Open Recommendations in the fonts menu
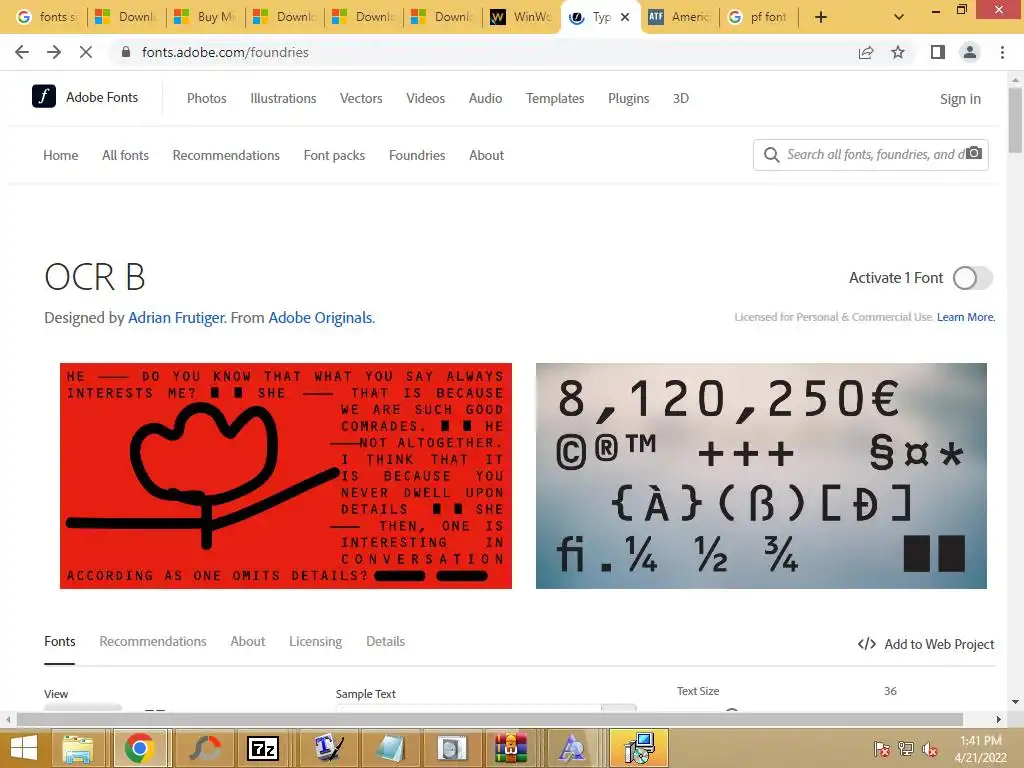This screenshot has height=768, width=1024. (226, 155)
